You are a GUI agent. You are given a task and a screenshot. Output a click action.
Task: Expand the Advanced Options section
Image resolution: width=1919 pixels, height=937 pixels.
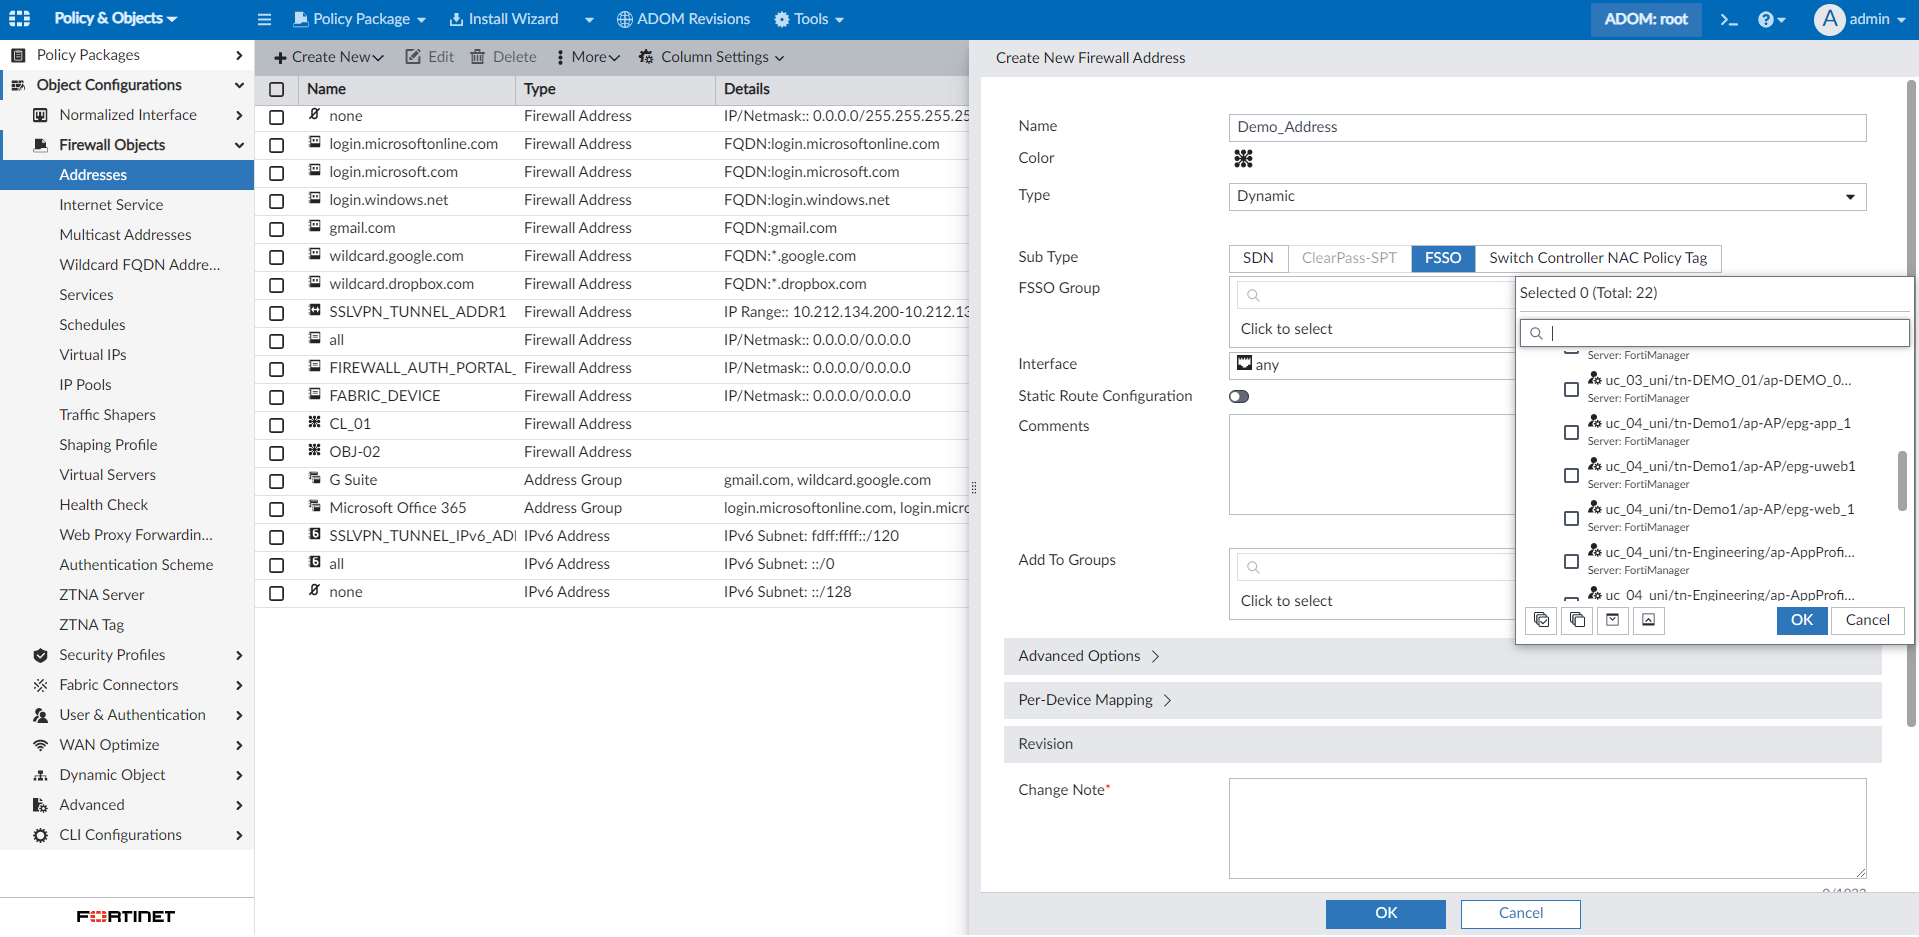pos(1088,656)
